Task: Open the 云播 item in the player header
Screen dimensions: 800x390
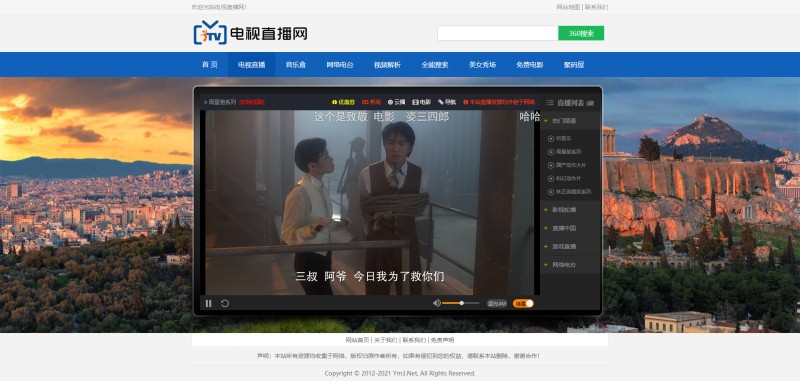Action: (x=396, y=102)
